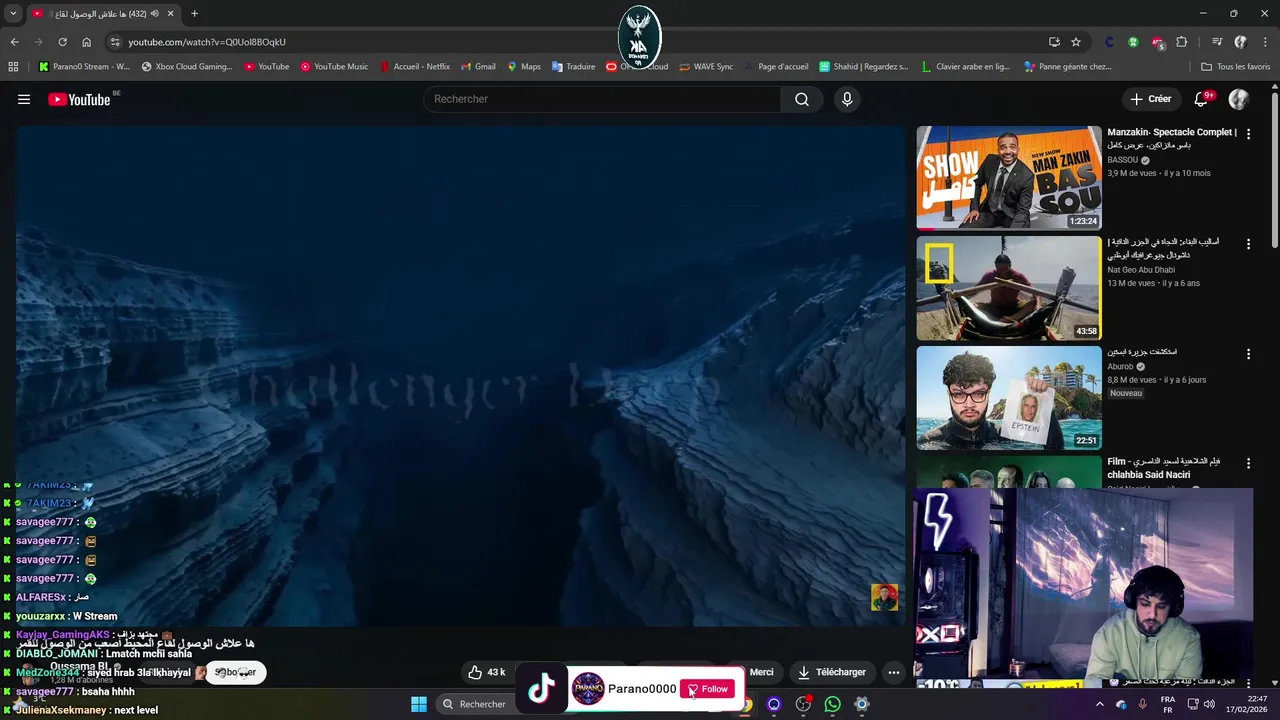Open the Parano0 Stream bookmark
Screen dimensions: 1280x720
(x=84, y=67)
